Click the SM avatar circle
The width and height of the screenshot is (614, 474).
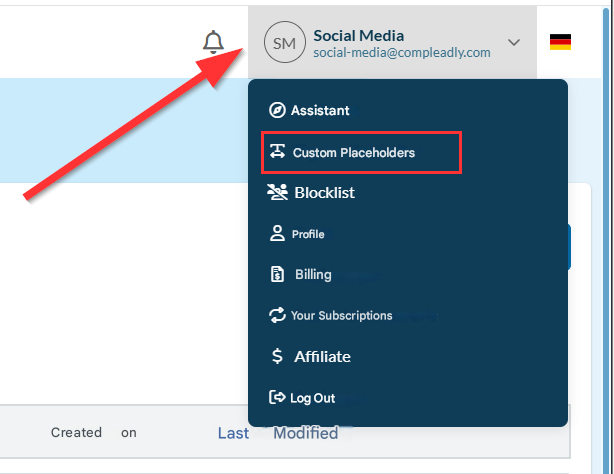pos(284,42)
